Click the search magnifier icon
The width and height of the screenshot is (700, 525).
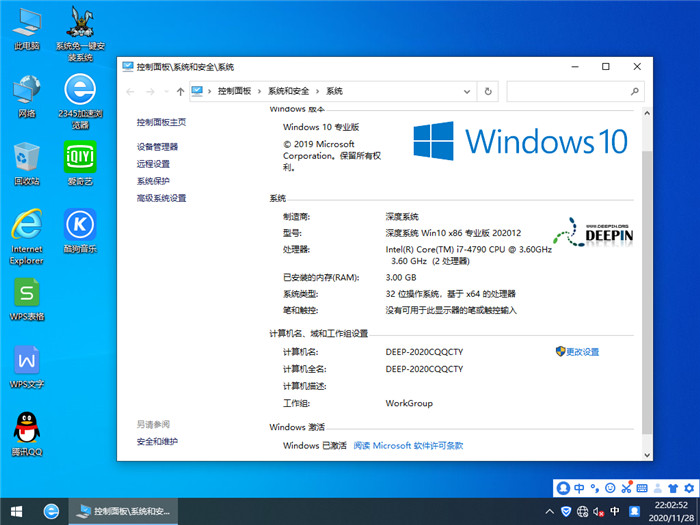tap(634, 92)
